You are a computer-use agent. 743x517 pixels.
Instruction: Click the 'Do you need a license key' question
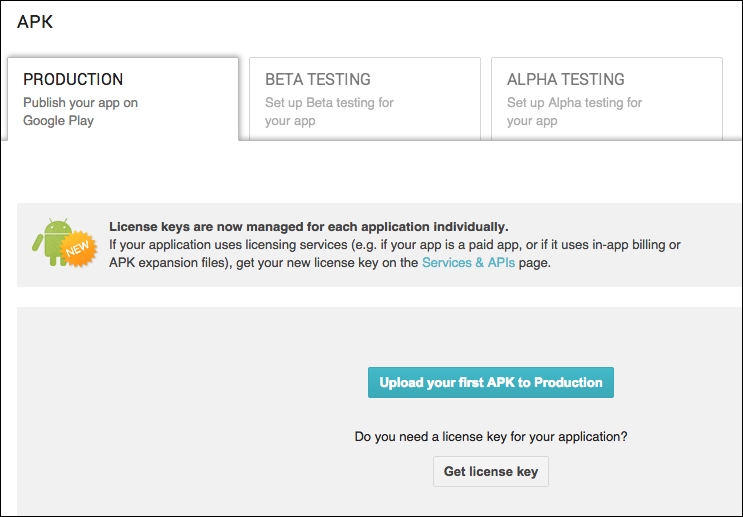pyautogui.click(x=491, y=437)
